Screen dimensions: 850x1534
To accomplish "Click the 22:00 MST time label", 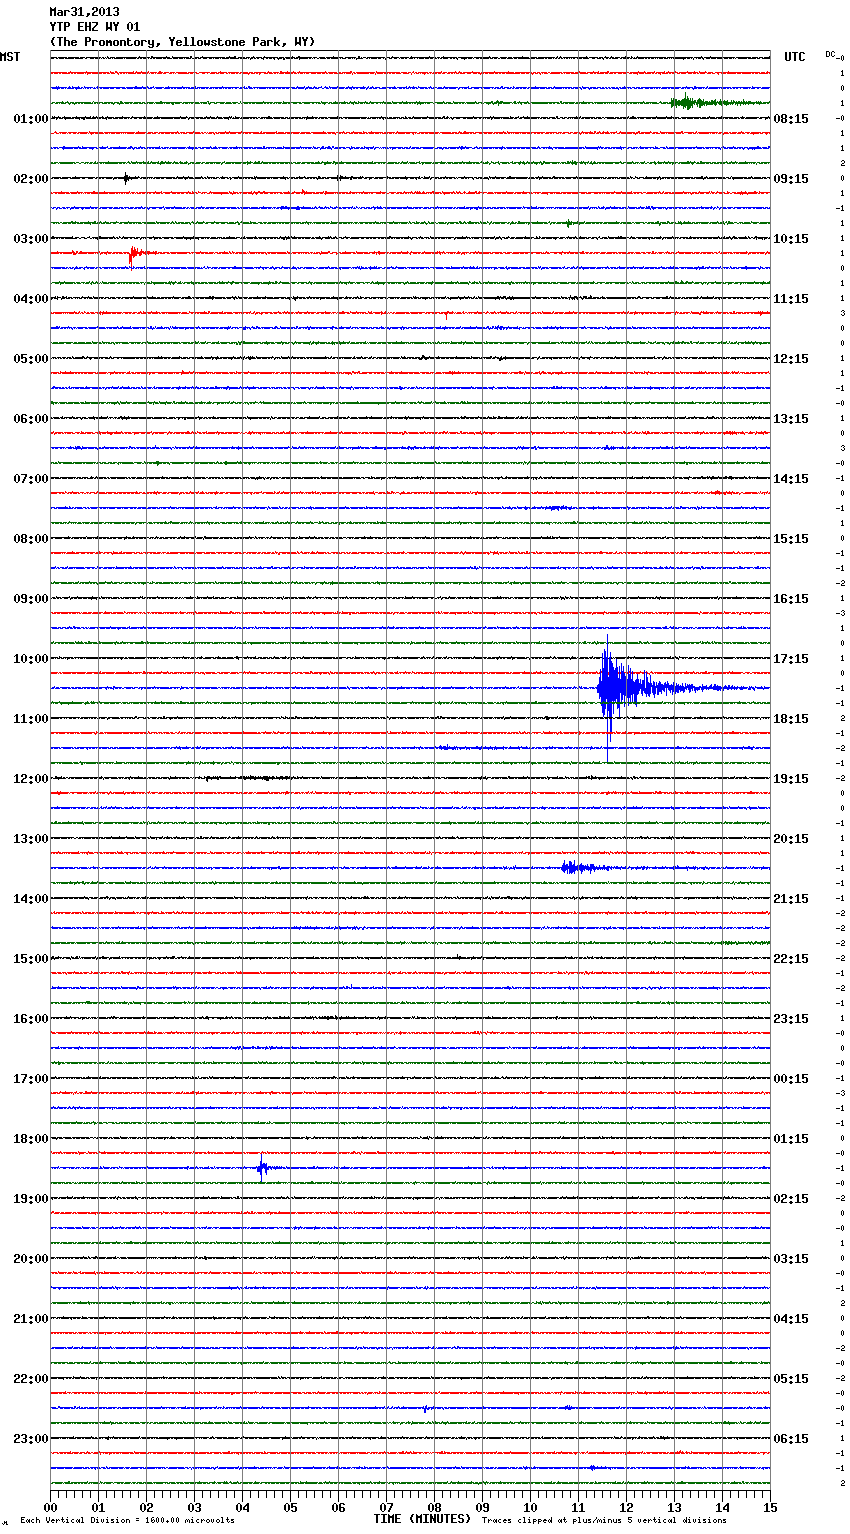I will coord(30,1379).
